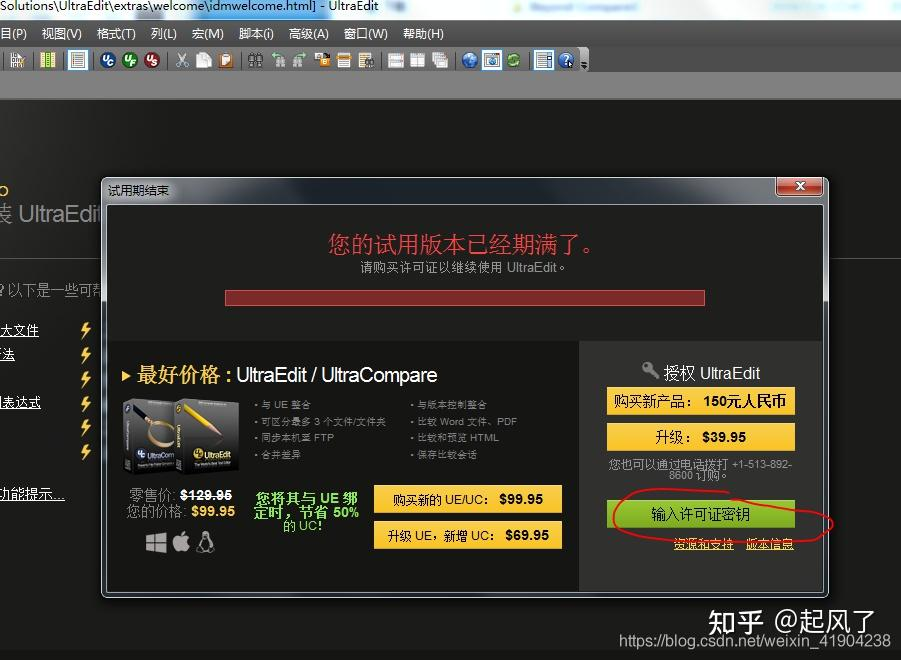Close the 试用期结束 dialog
901x660 pixels.
(x=799, y=186)
